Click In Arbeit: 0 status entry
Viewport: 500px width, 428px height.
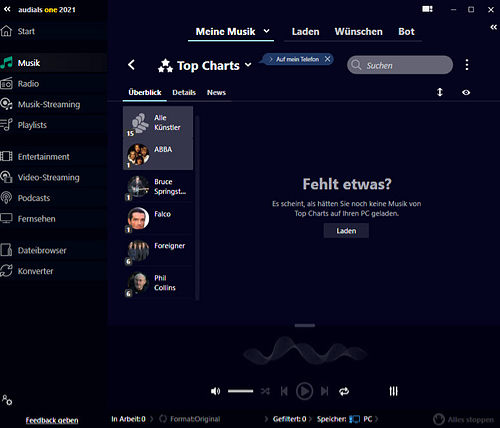[128, 419]
